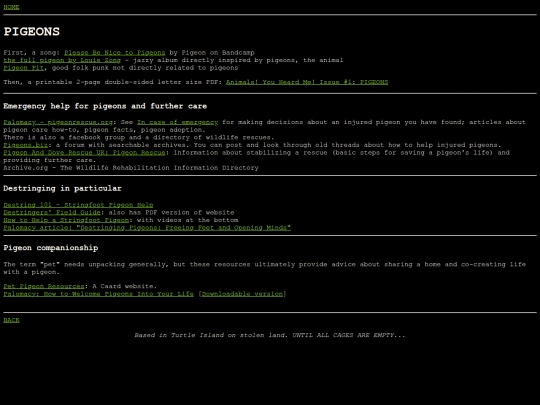This screenshot has height=405, width=540.
Task: Open 'Please Be Nice to Pigeons' song link
Action: [x=115, y=53]
